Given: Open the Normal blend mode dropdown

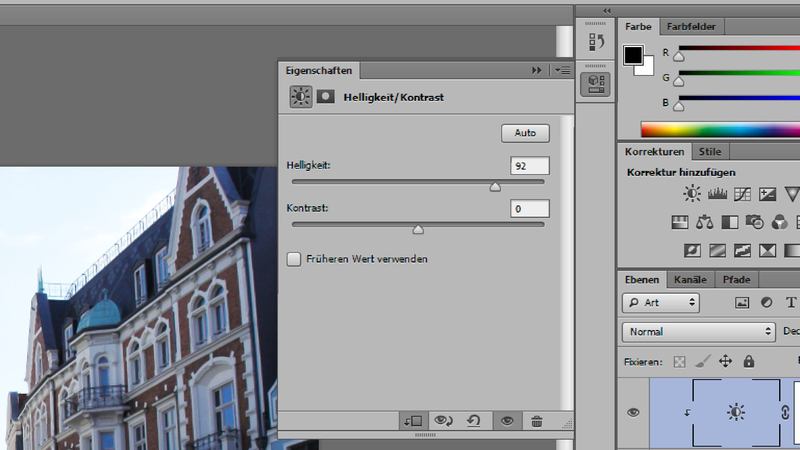Looking at the screenshot, I should (x=699, y=331).
